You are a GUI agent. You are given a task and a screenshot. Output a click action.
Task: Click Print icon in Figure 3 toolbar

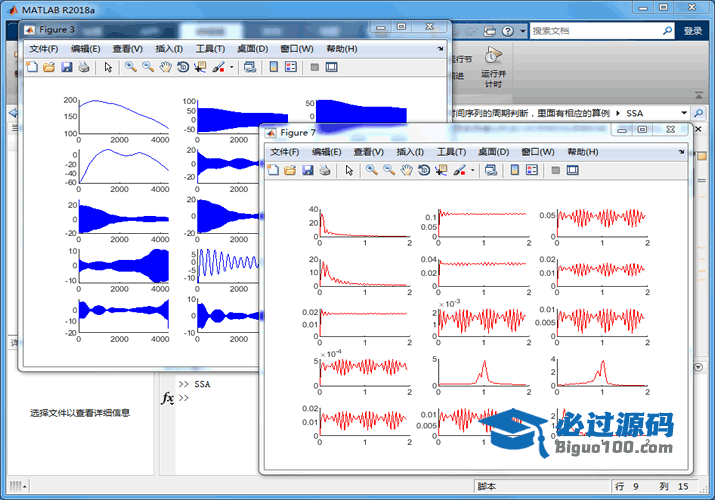[83, 67]
